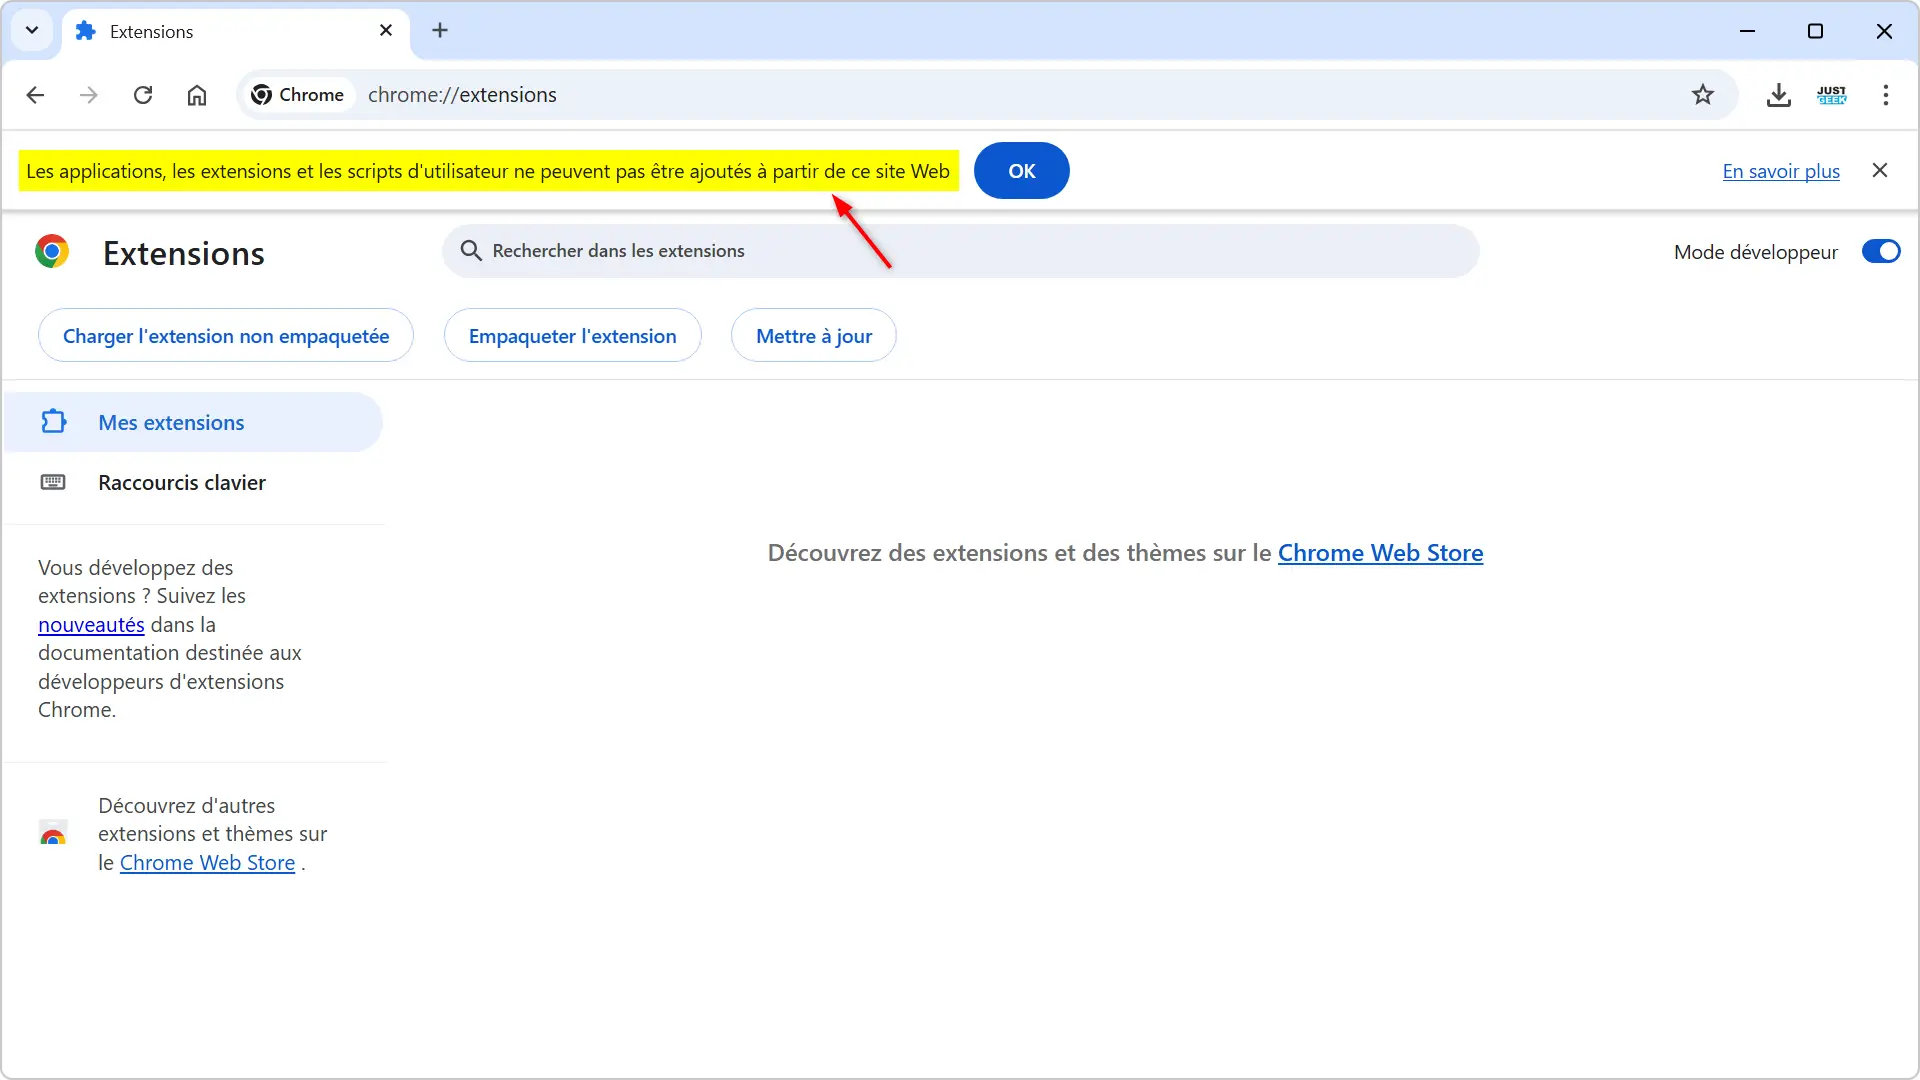1920x1080 pixels.
Task: Click the Extensions tab puzzle favicon
Action: coord(86,31)
